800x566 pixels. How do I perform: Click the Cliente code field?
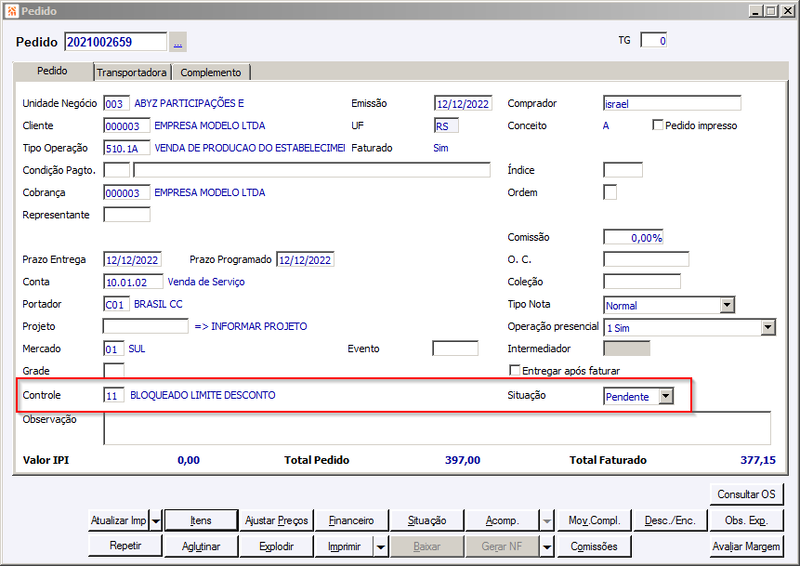point(127,126)
